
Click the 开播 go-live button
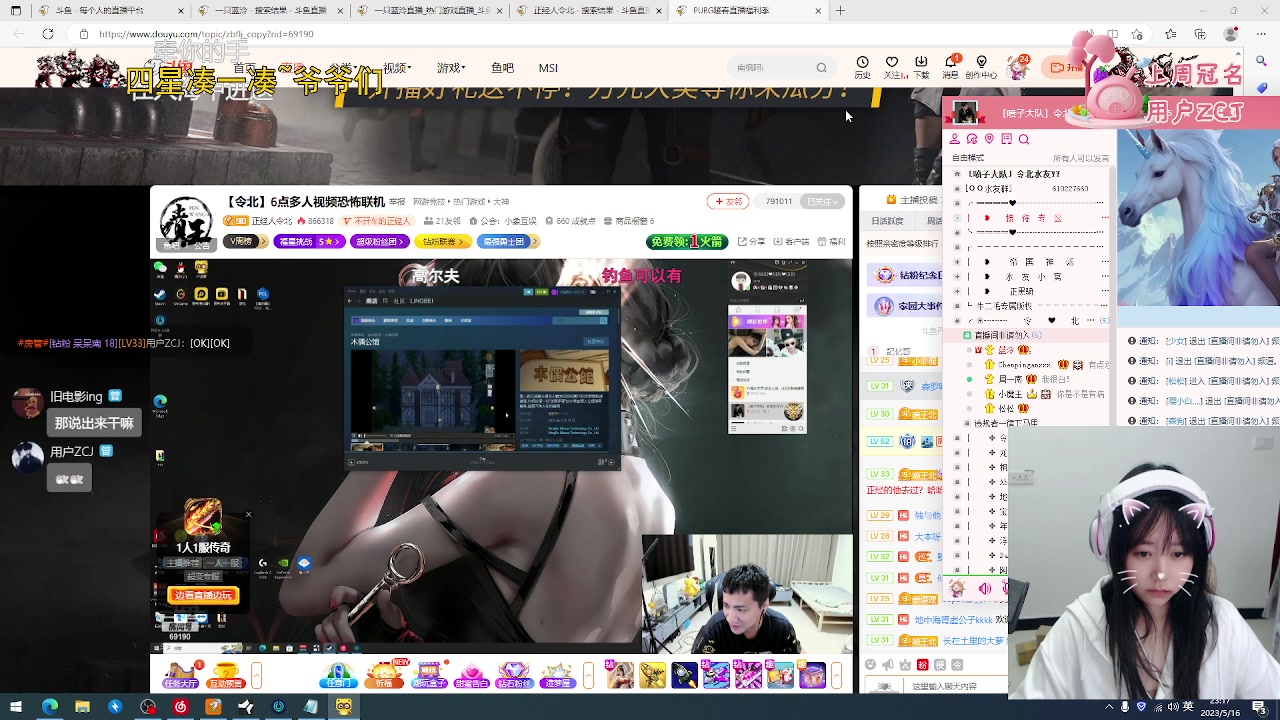(1064, 67)
